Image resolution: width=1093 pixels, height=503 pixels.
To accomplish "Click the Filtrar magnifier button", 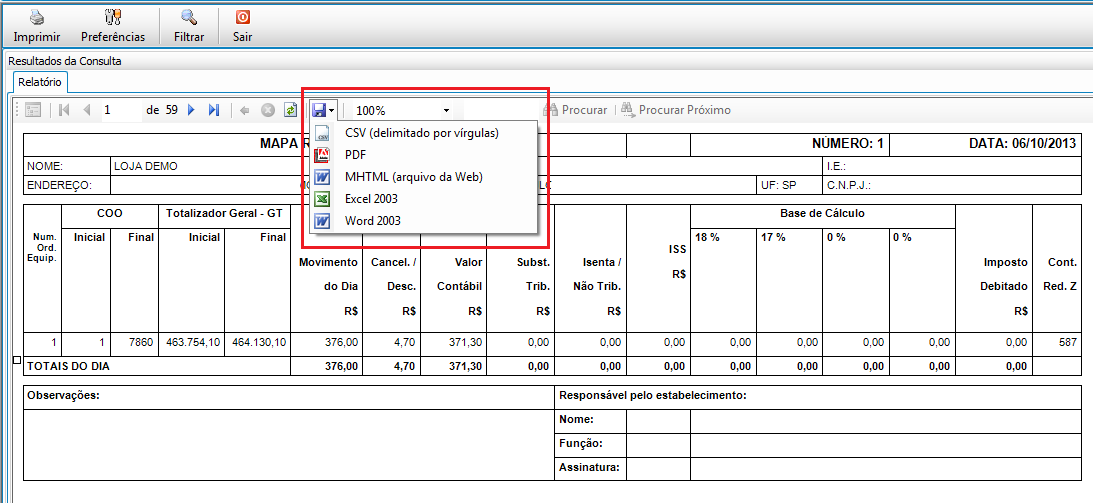I will (189, 26).
